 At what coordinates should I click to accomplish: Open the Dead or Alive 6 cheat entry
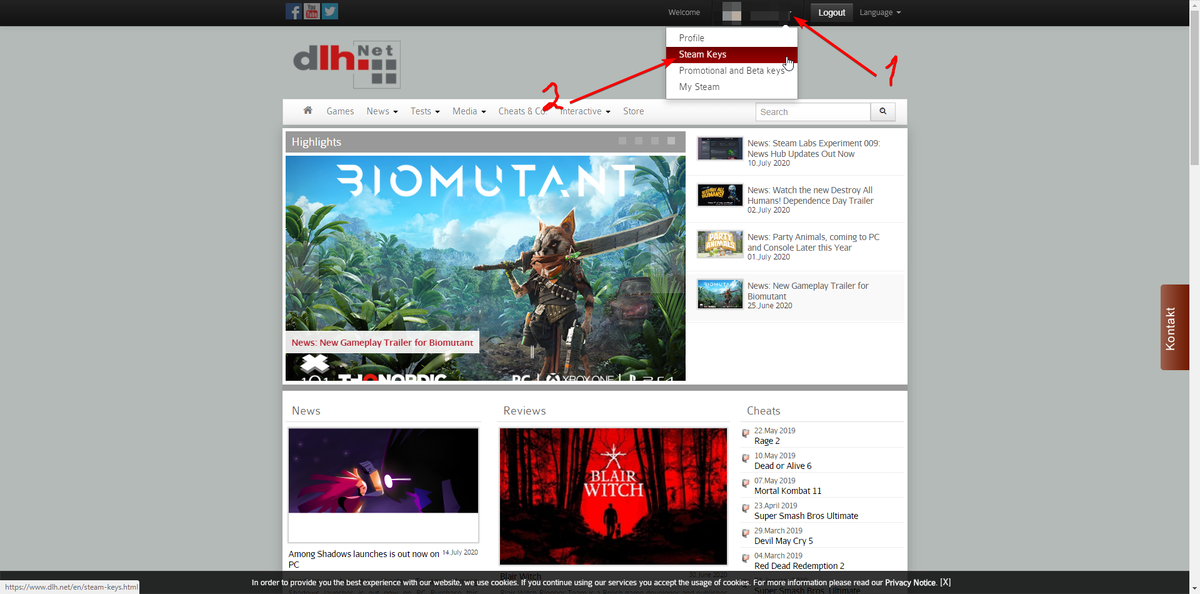783,465
